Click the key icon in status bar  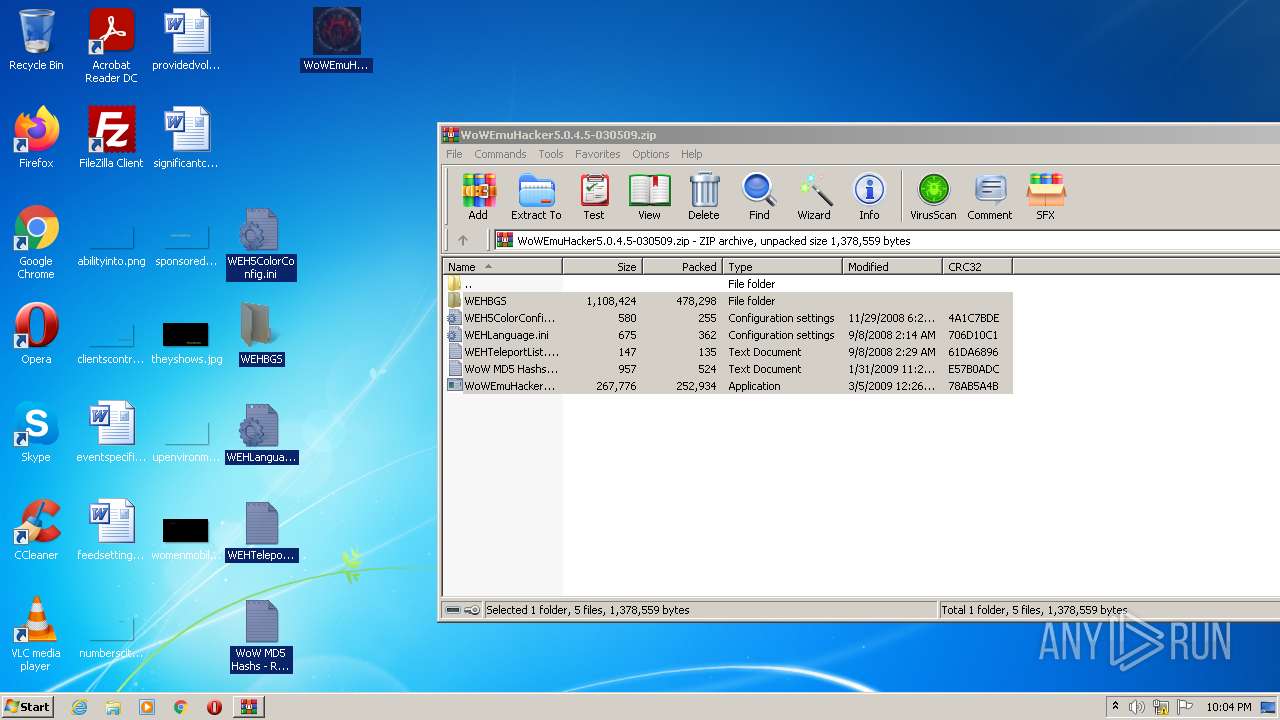click(x=472, y=610)
